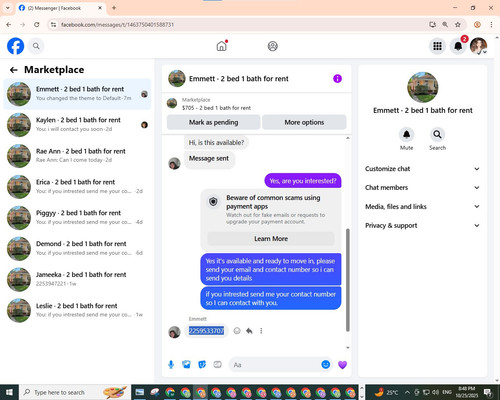Click Mark as pending button
The width and height of the screenshot is (500, 400).
[213, 122]
